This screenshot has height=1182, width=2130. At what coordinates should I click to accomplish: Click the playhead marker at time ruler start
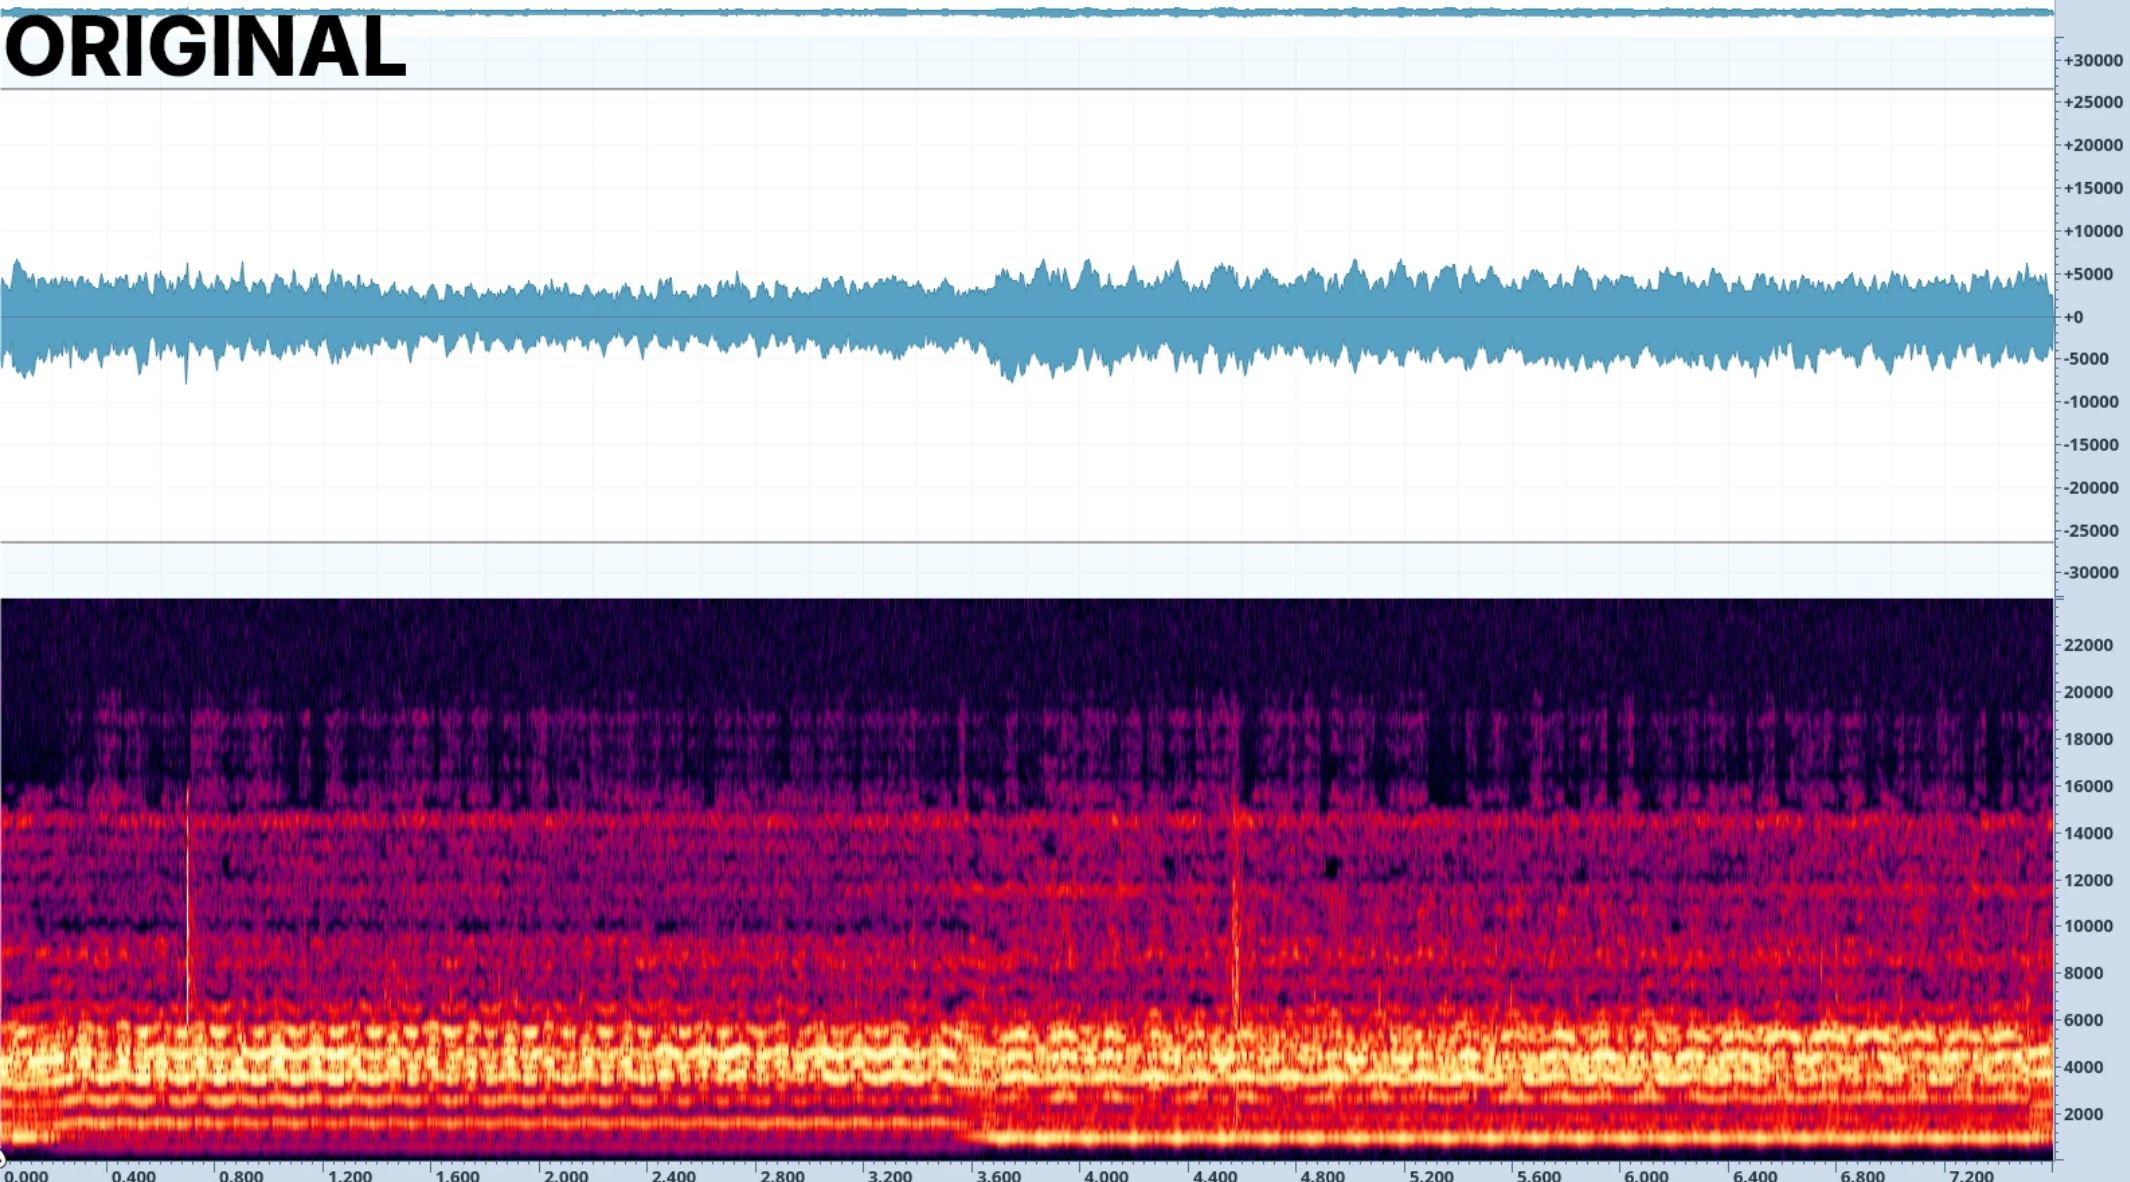(2, 1159)
